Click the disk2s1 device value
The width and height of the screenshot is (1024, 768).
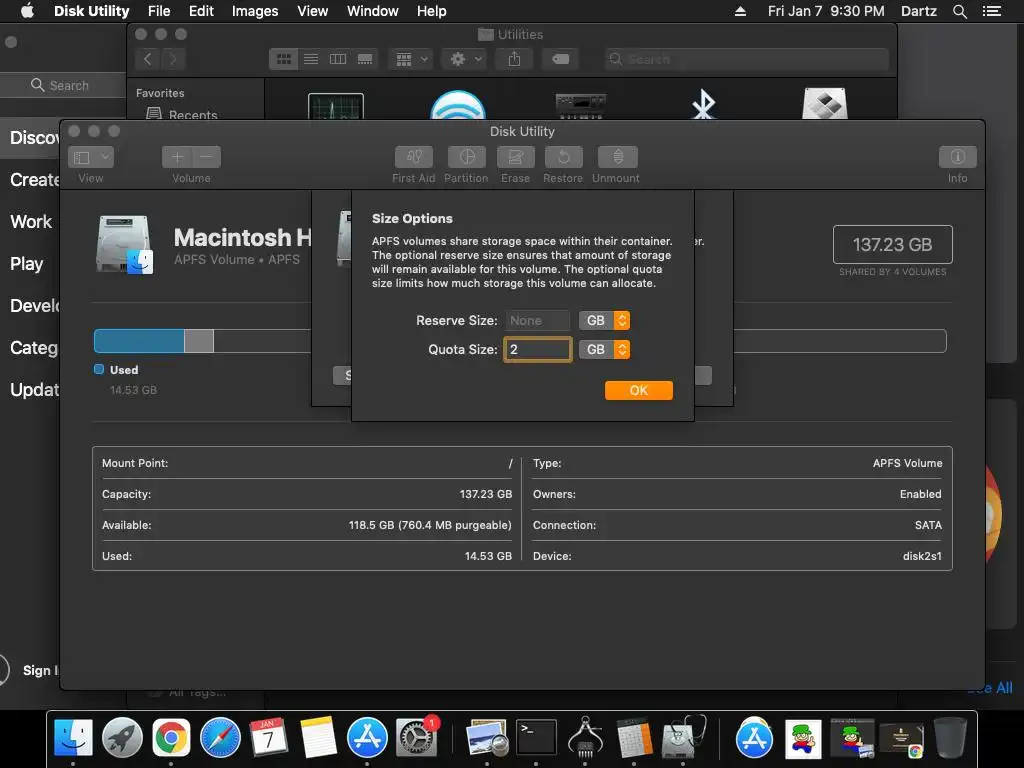[x=922, y=556]
